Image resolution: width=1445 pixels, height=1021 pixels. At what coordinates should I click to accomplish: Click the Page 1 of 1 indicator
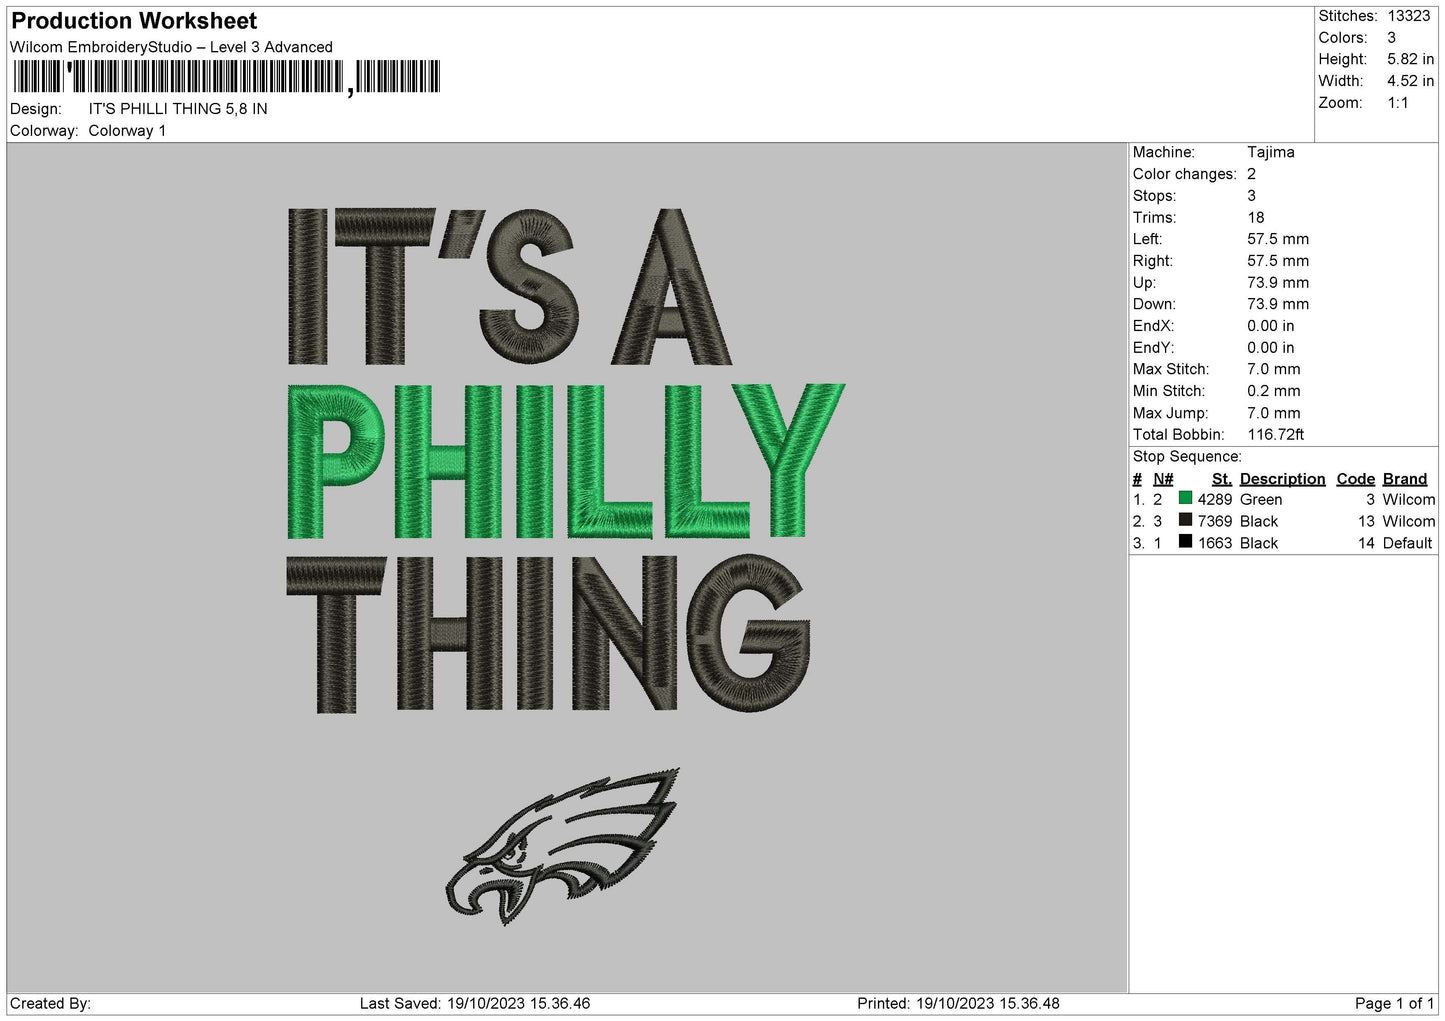coord(1394,1003)
